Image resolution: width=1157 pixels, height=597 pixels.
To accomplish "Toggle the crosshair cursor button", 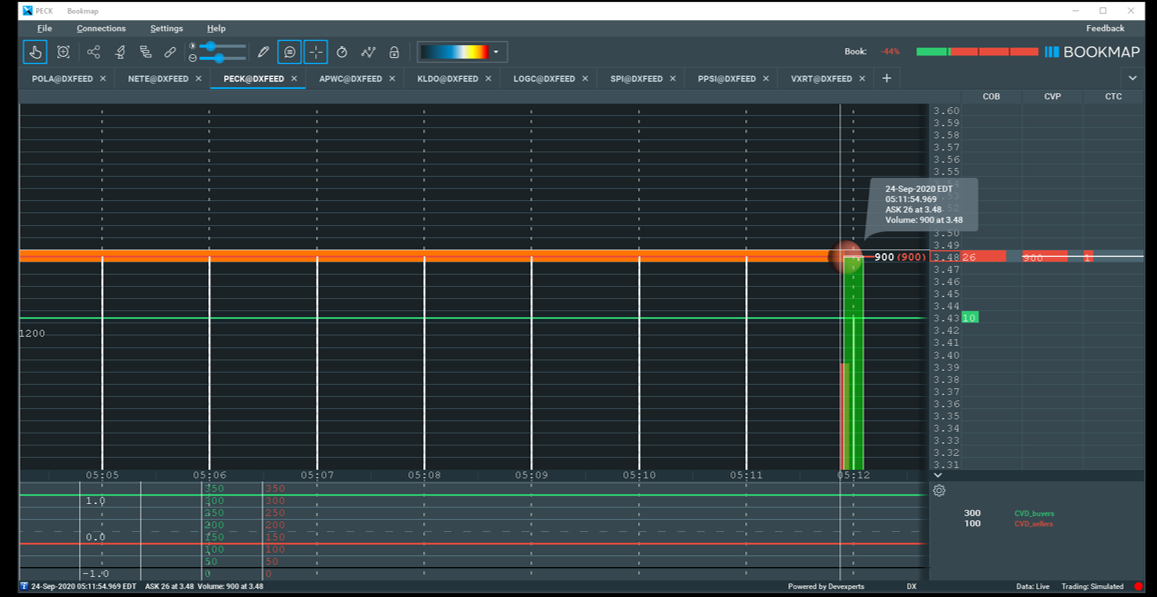I will (x=316, y=52).
